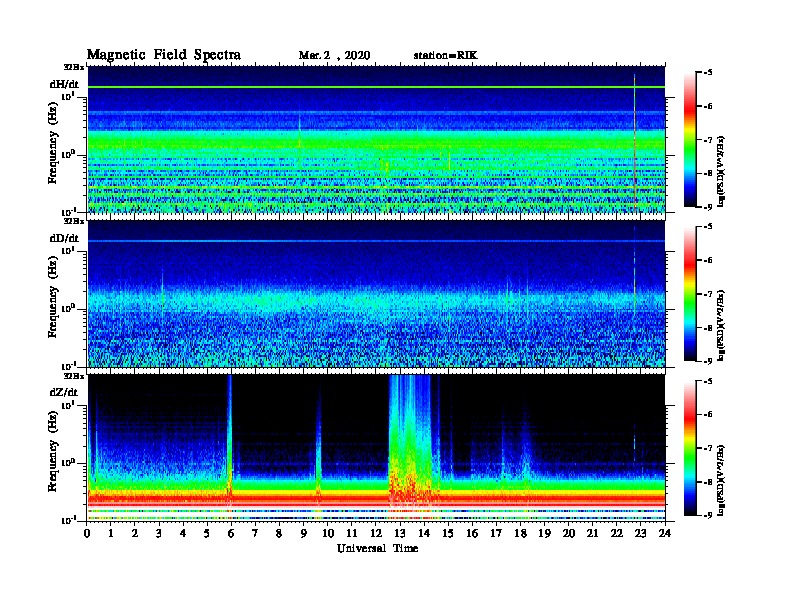This screenshot has height=612, width=792.
Task: Click the dZ/dt panel color scale bar
Action: point(690,448)
